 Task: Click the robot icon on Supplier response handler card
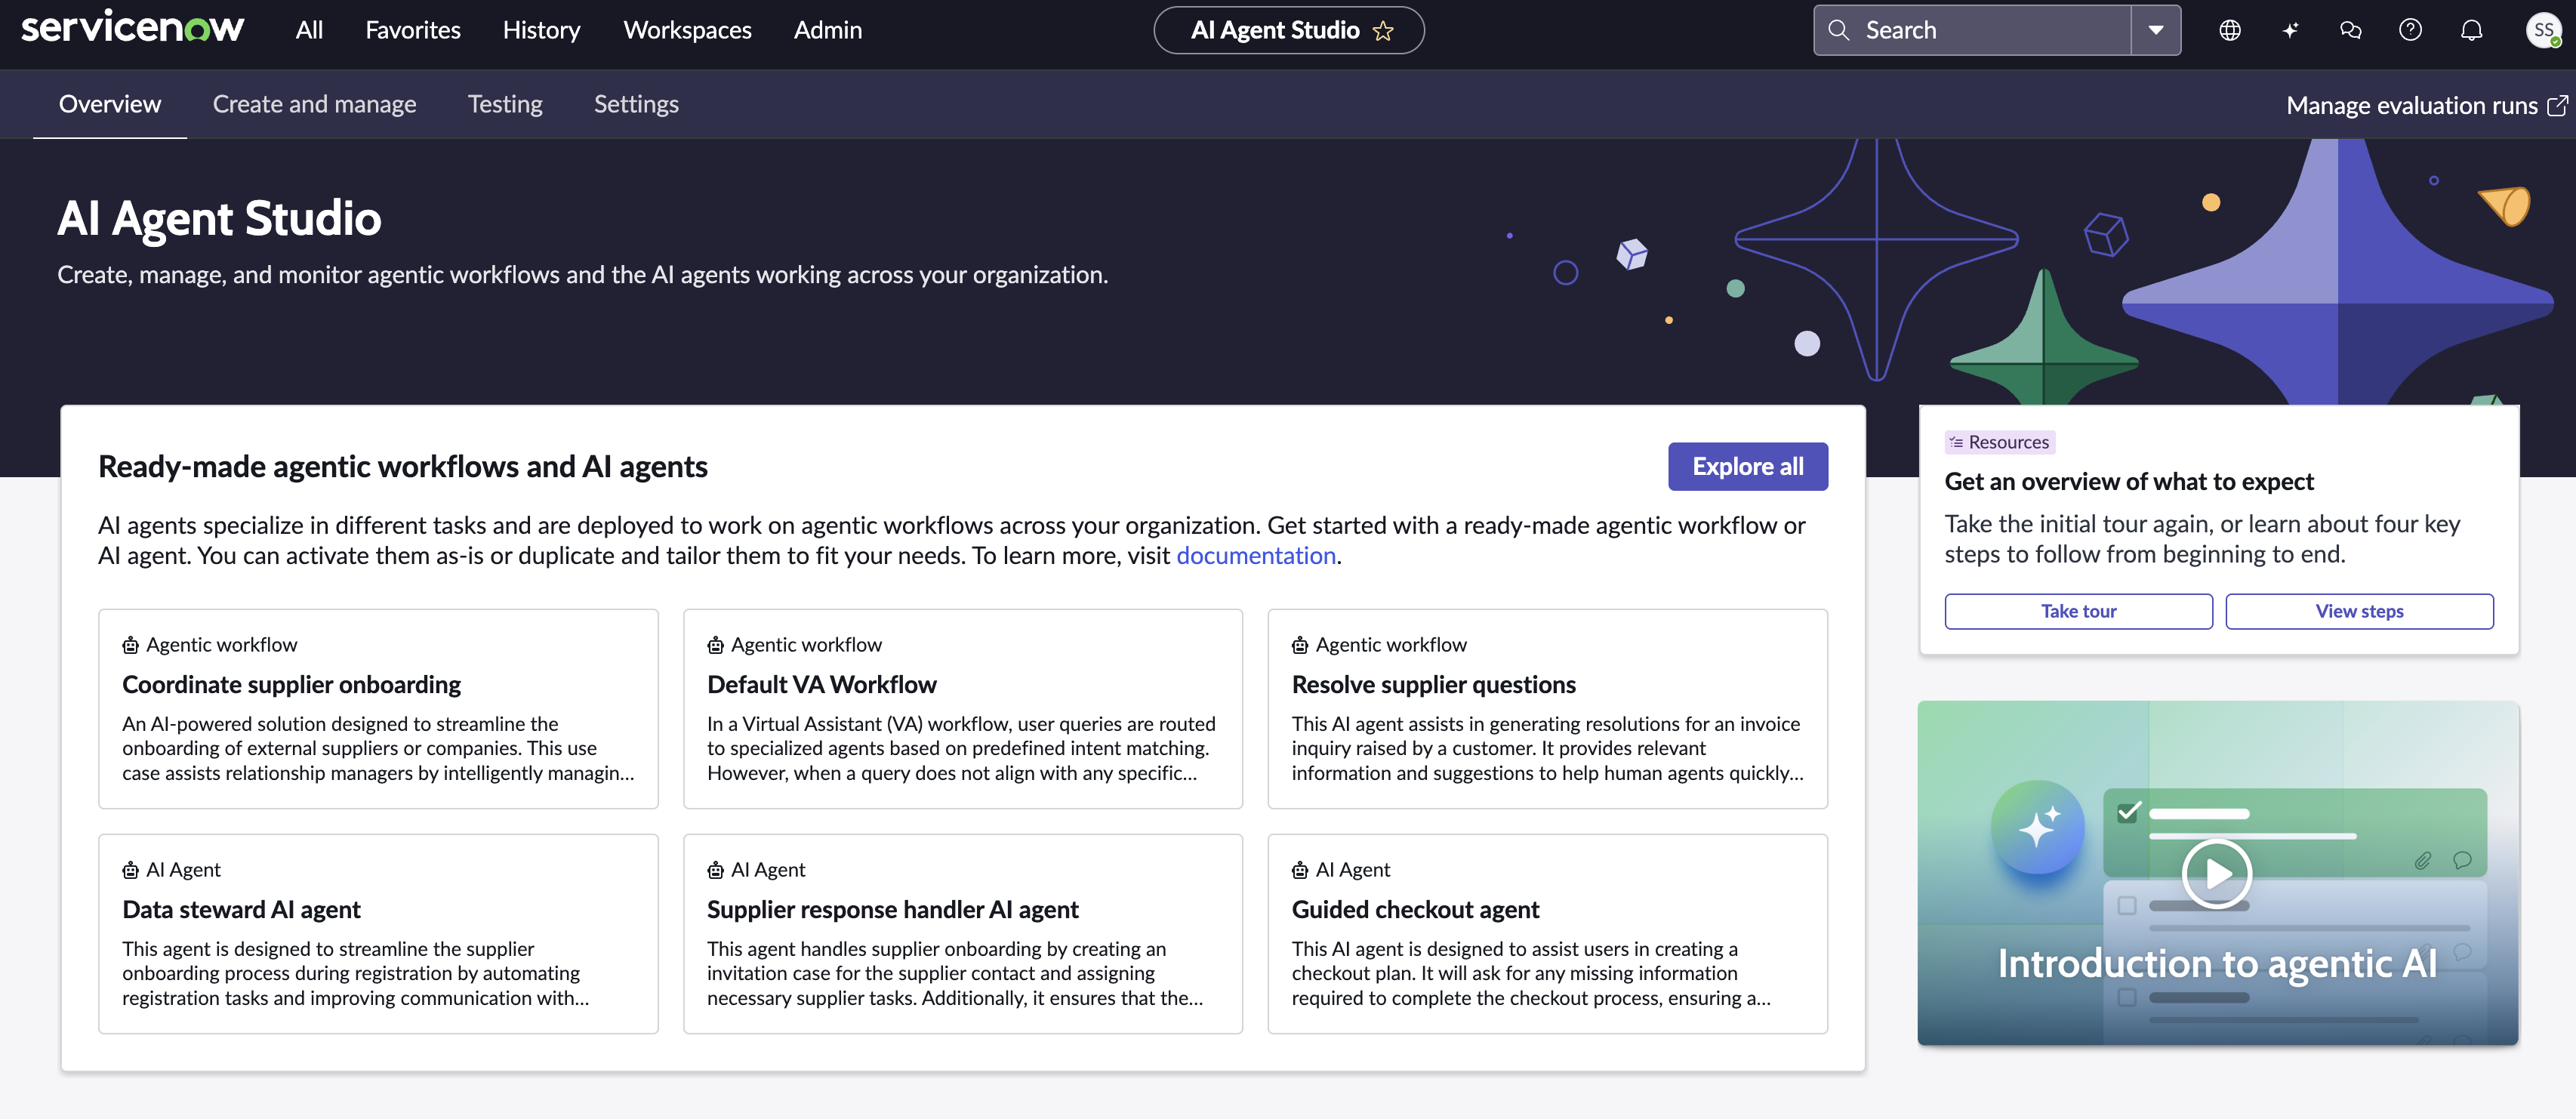coord(715,870)
